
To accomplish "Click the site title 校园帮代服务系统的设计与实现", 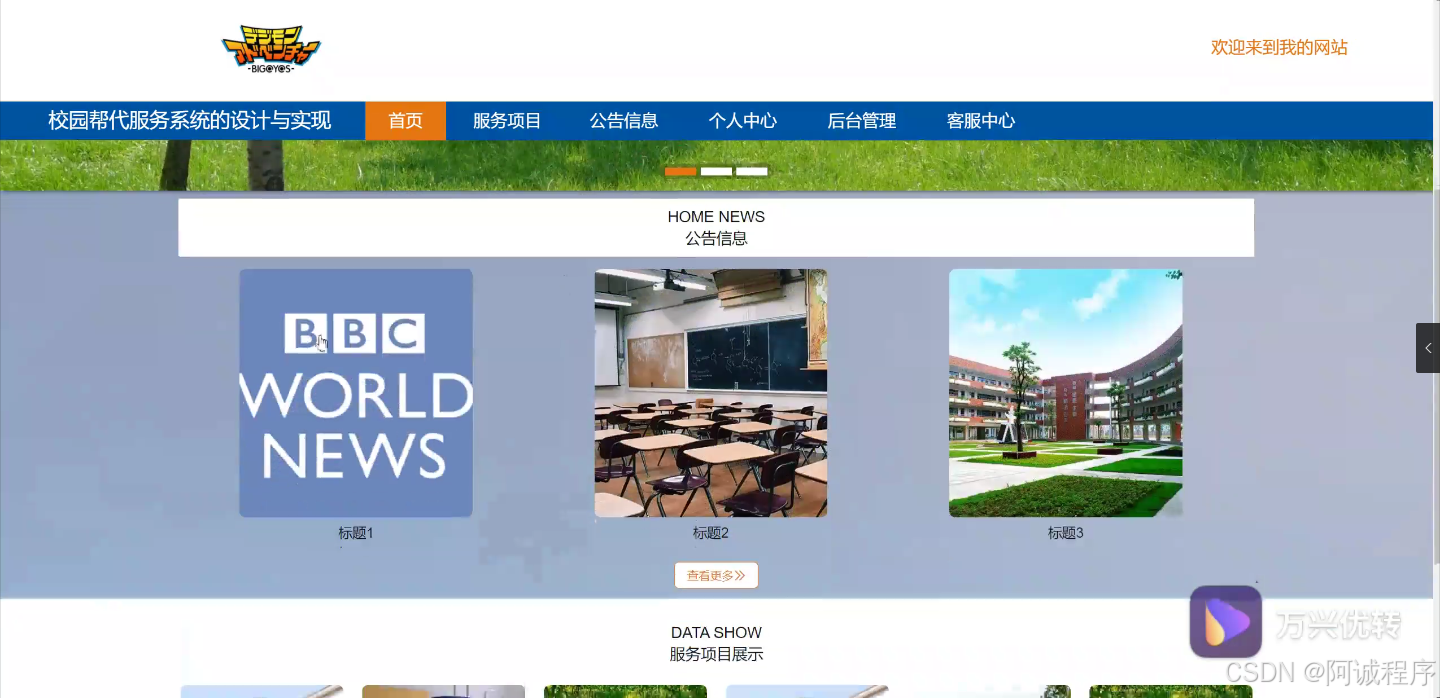I will click(x=190, y=121).
